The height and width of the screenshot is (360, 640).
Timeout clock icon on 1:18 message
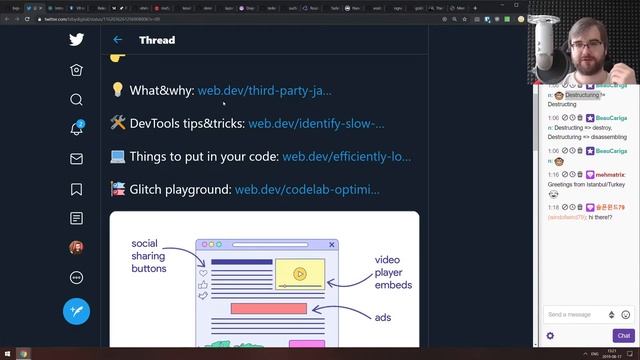(572, 207)
